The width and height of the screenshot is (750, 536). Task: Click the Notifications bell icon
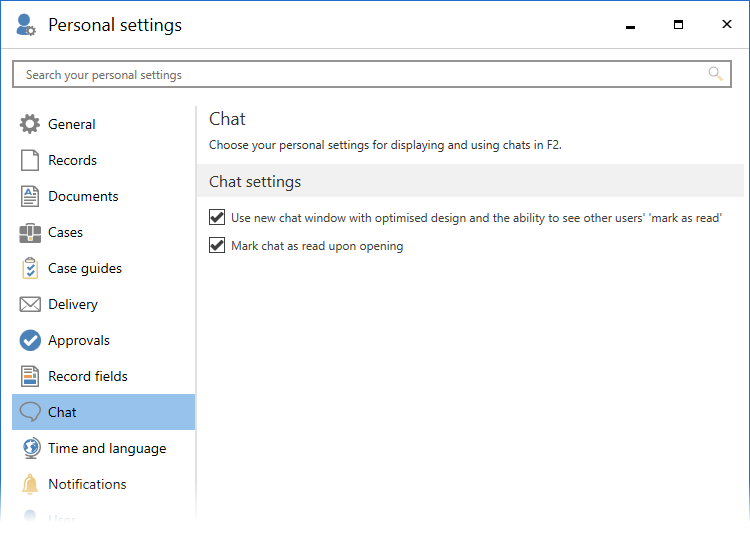pyautogui.click(x=30, y=484)
